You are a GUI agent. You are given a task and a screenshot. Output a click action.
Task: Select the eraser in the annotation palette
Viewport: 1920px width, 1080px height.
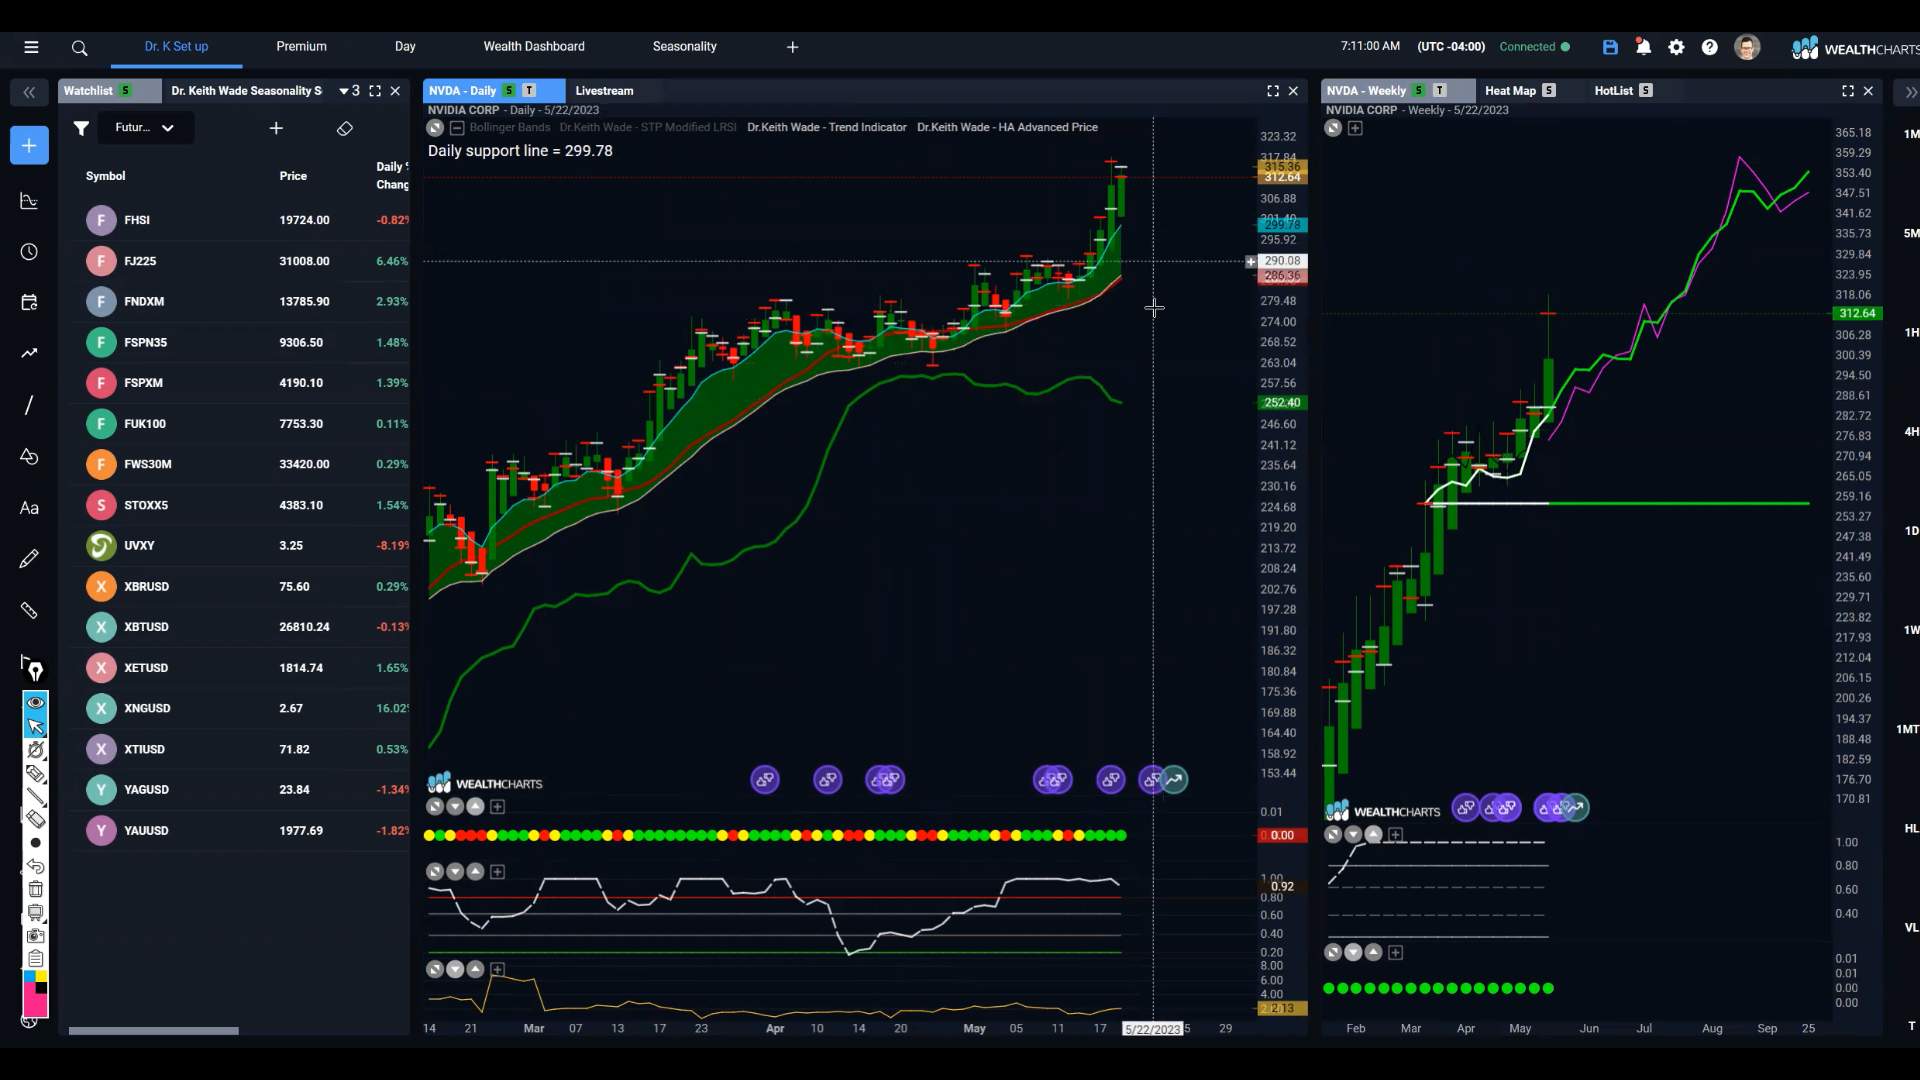(x=36, y=819)
